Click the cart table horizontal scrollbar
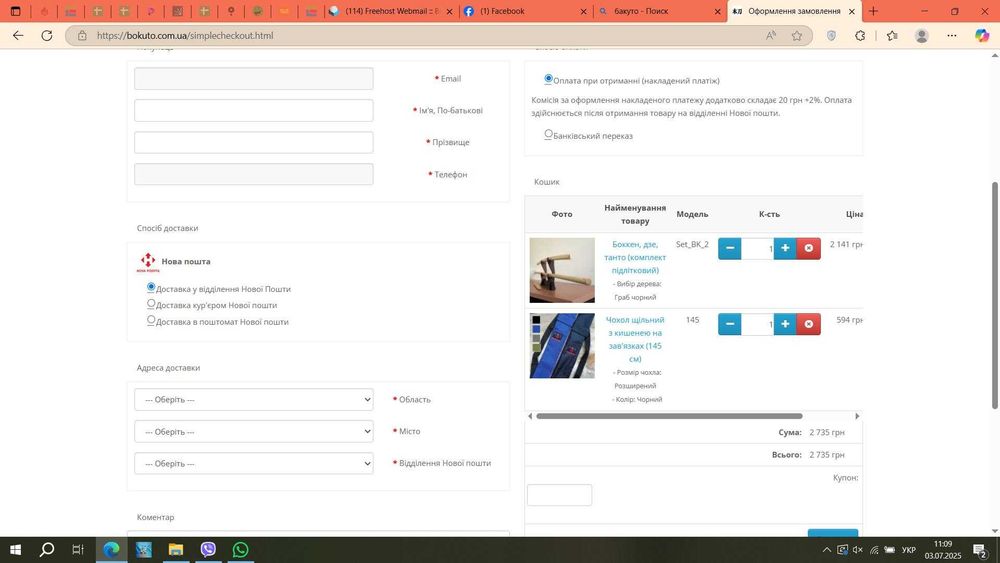This screenshot has height=563, width=1000. pos(669,416)
